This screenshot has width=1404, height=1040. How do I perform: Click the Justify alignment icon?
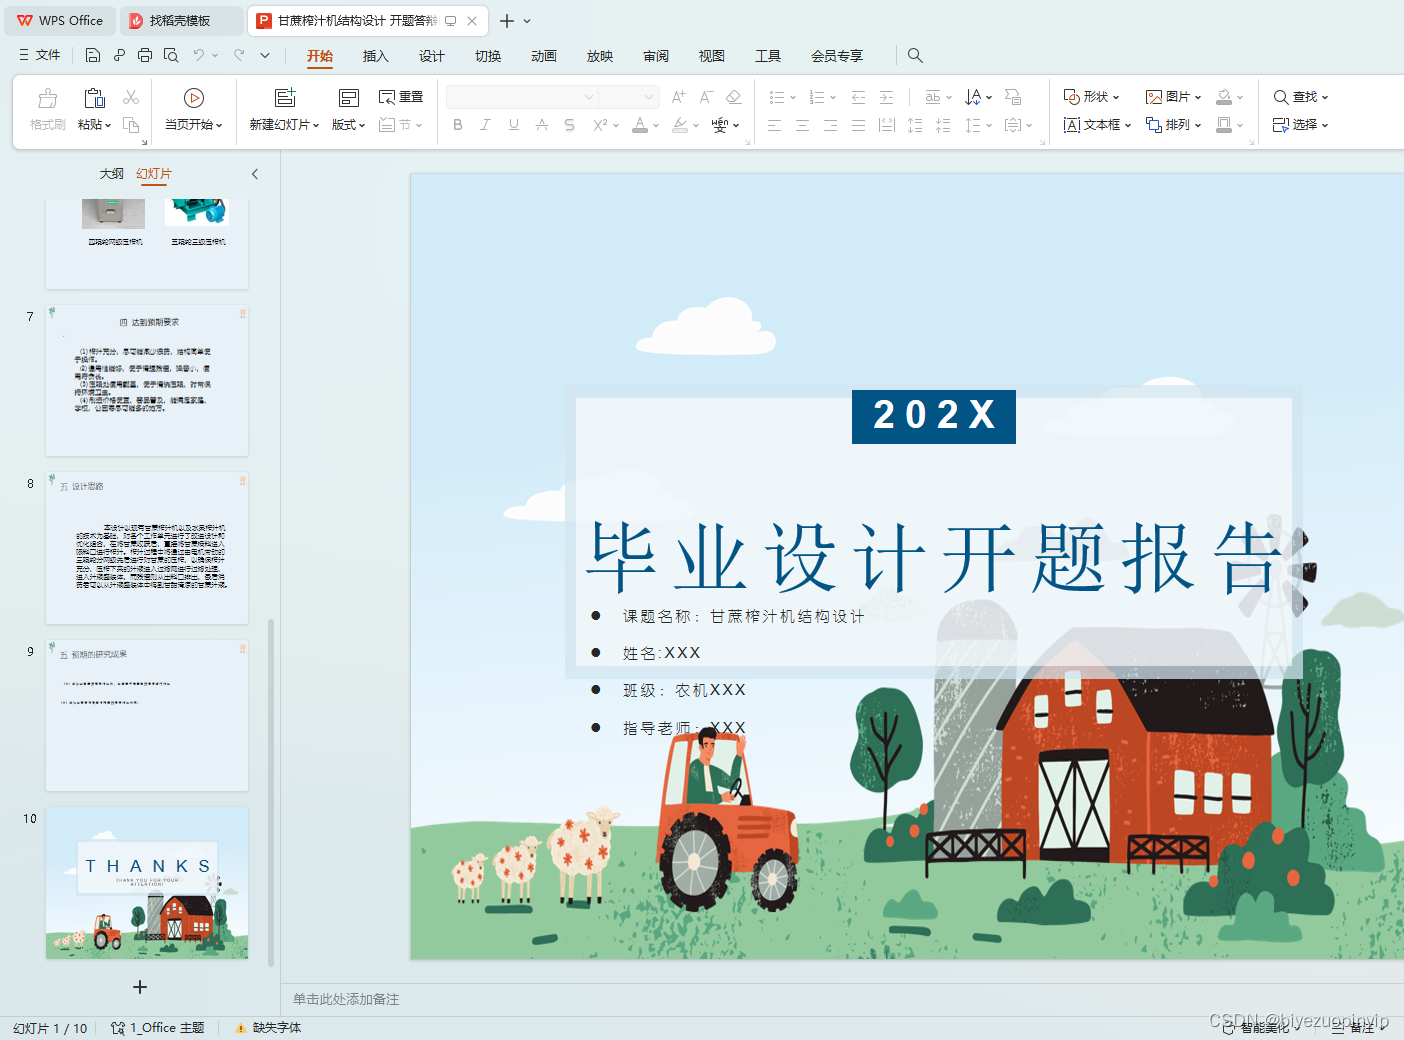coord(858,125)
